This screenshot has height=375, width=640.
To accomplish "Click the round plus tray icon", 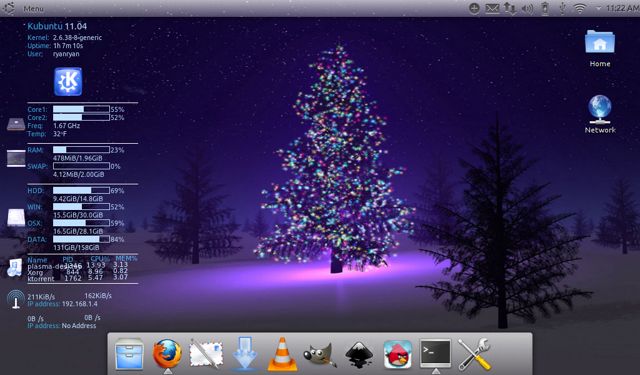I will click(x=474, y=8).
